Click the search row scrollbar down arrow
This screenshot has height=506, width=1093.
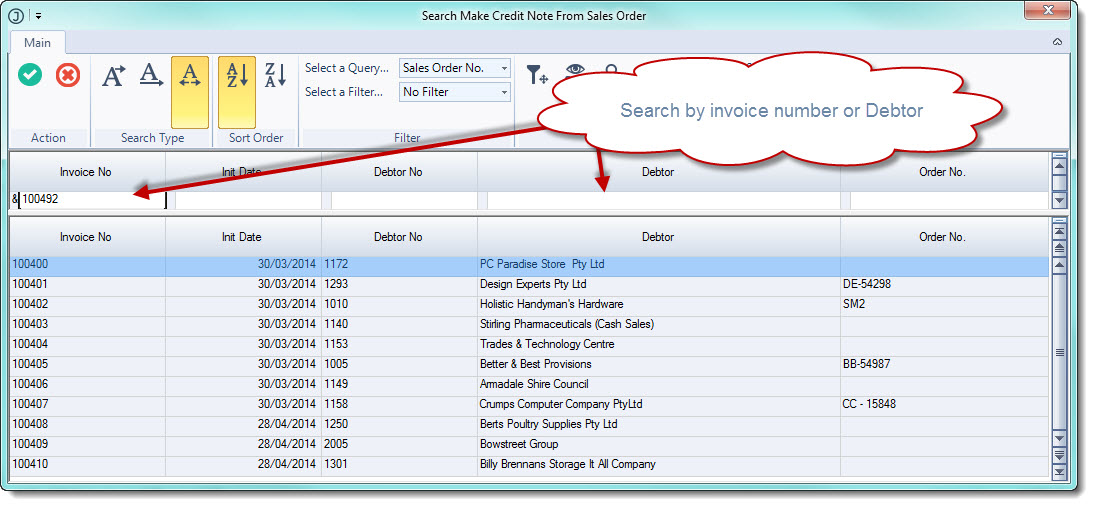[x=1060, y=200]
